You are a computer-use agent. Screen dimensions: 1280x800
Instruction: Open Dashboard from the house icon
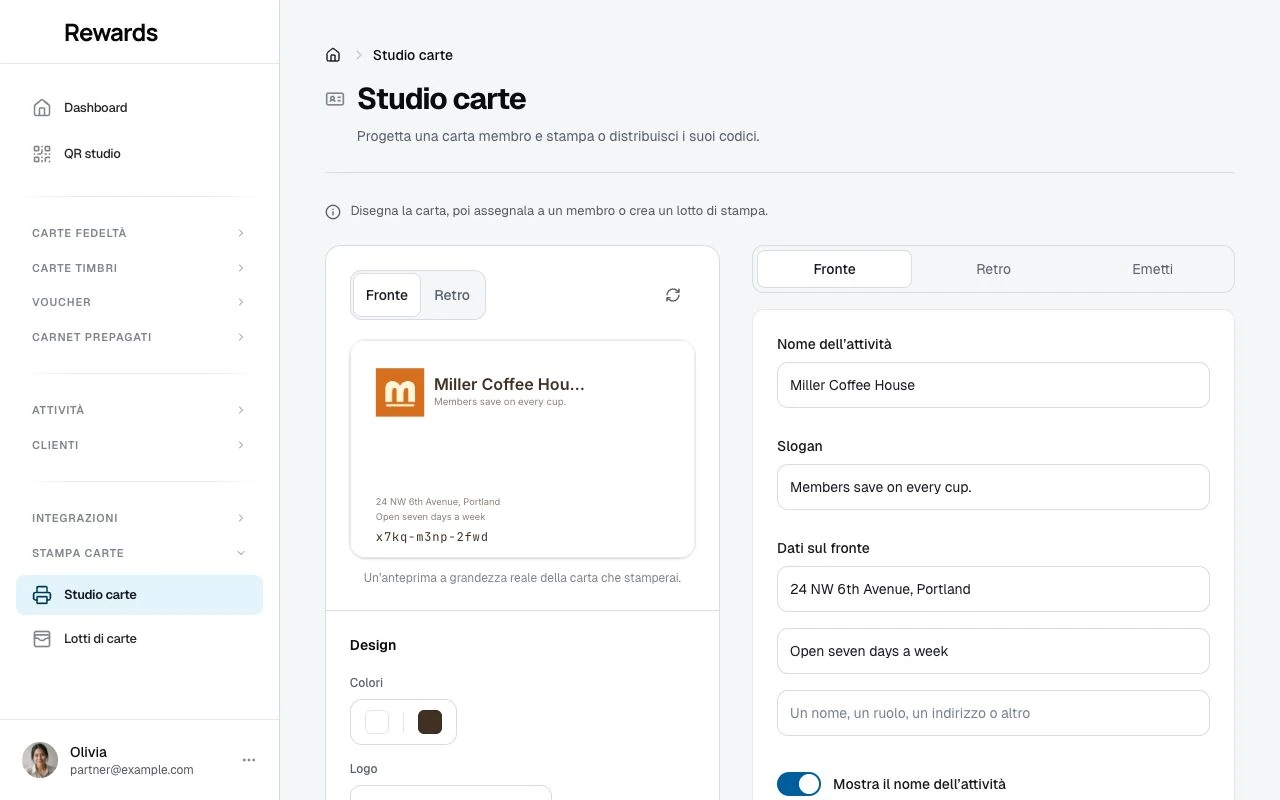pyautogui.click(x=42, y=107)
